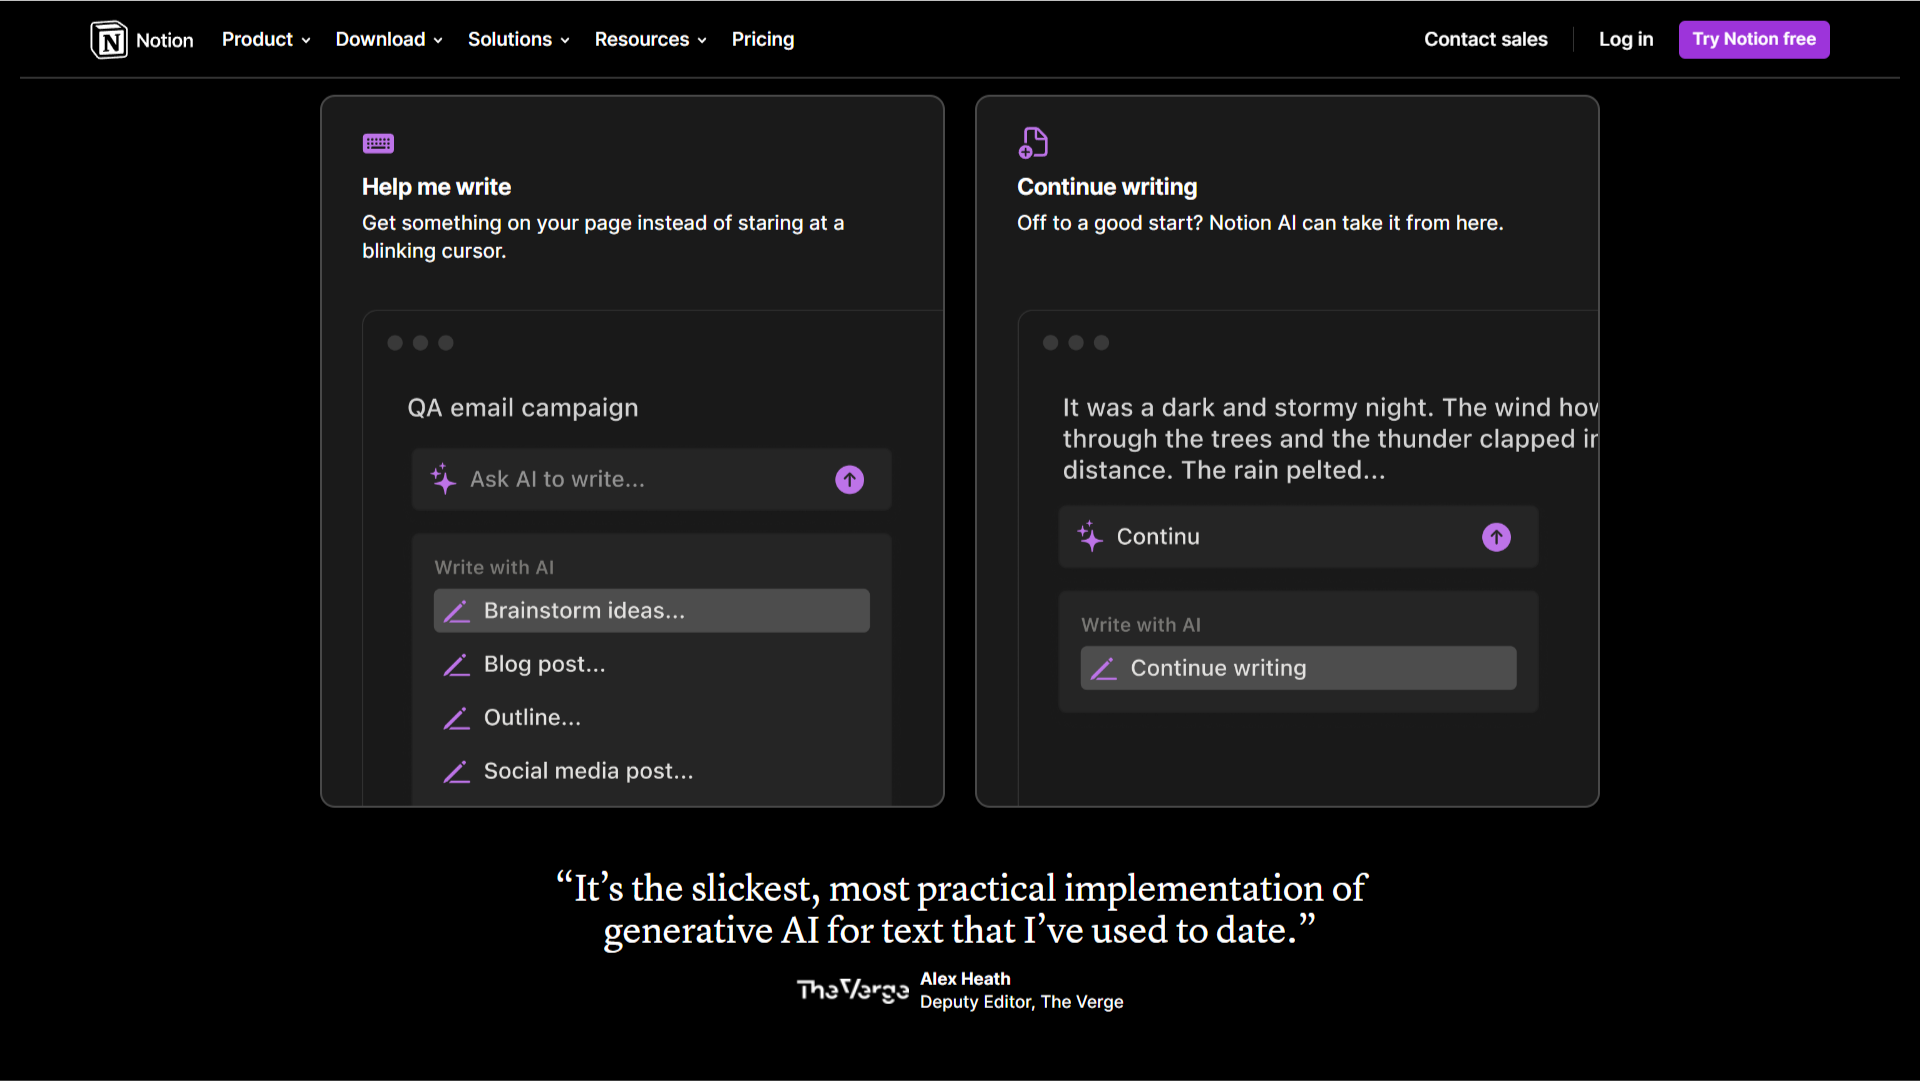Click the pencil icon beside Continue writing option

coord(1104,668)
